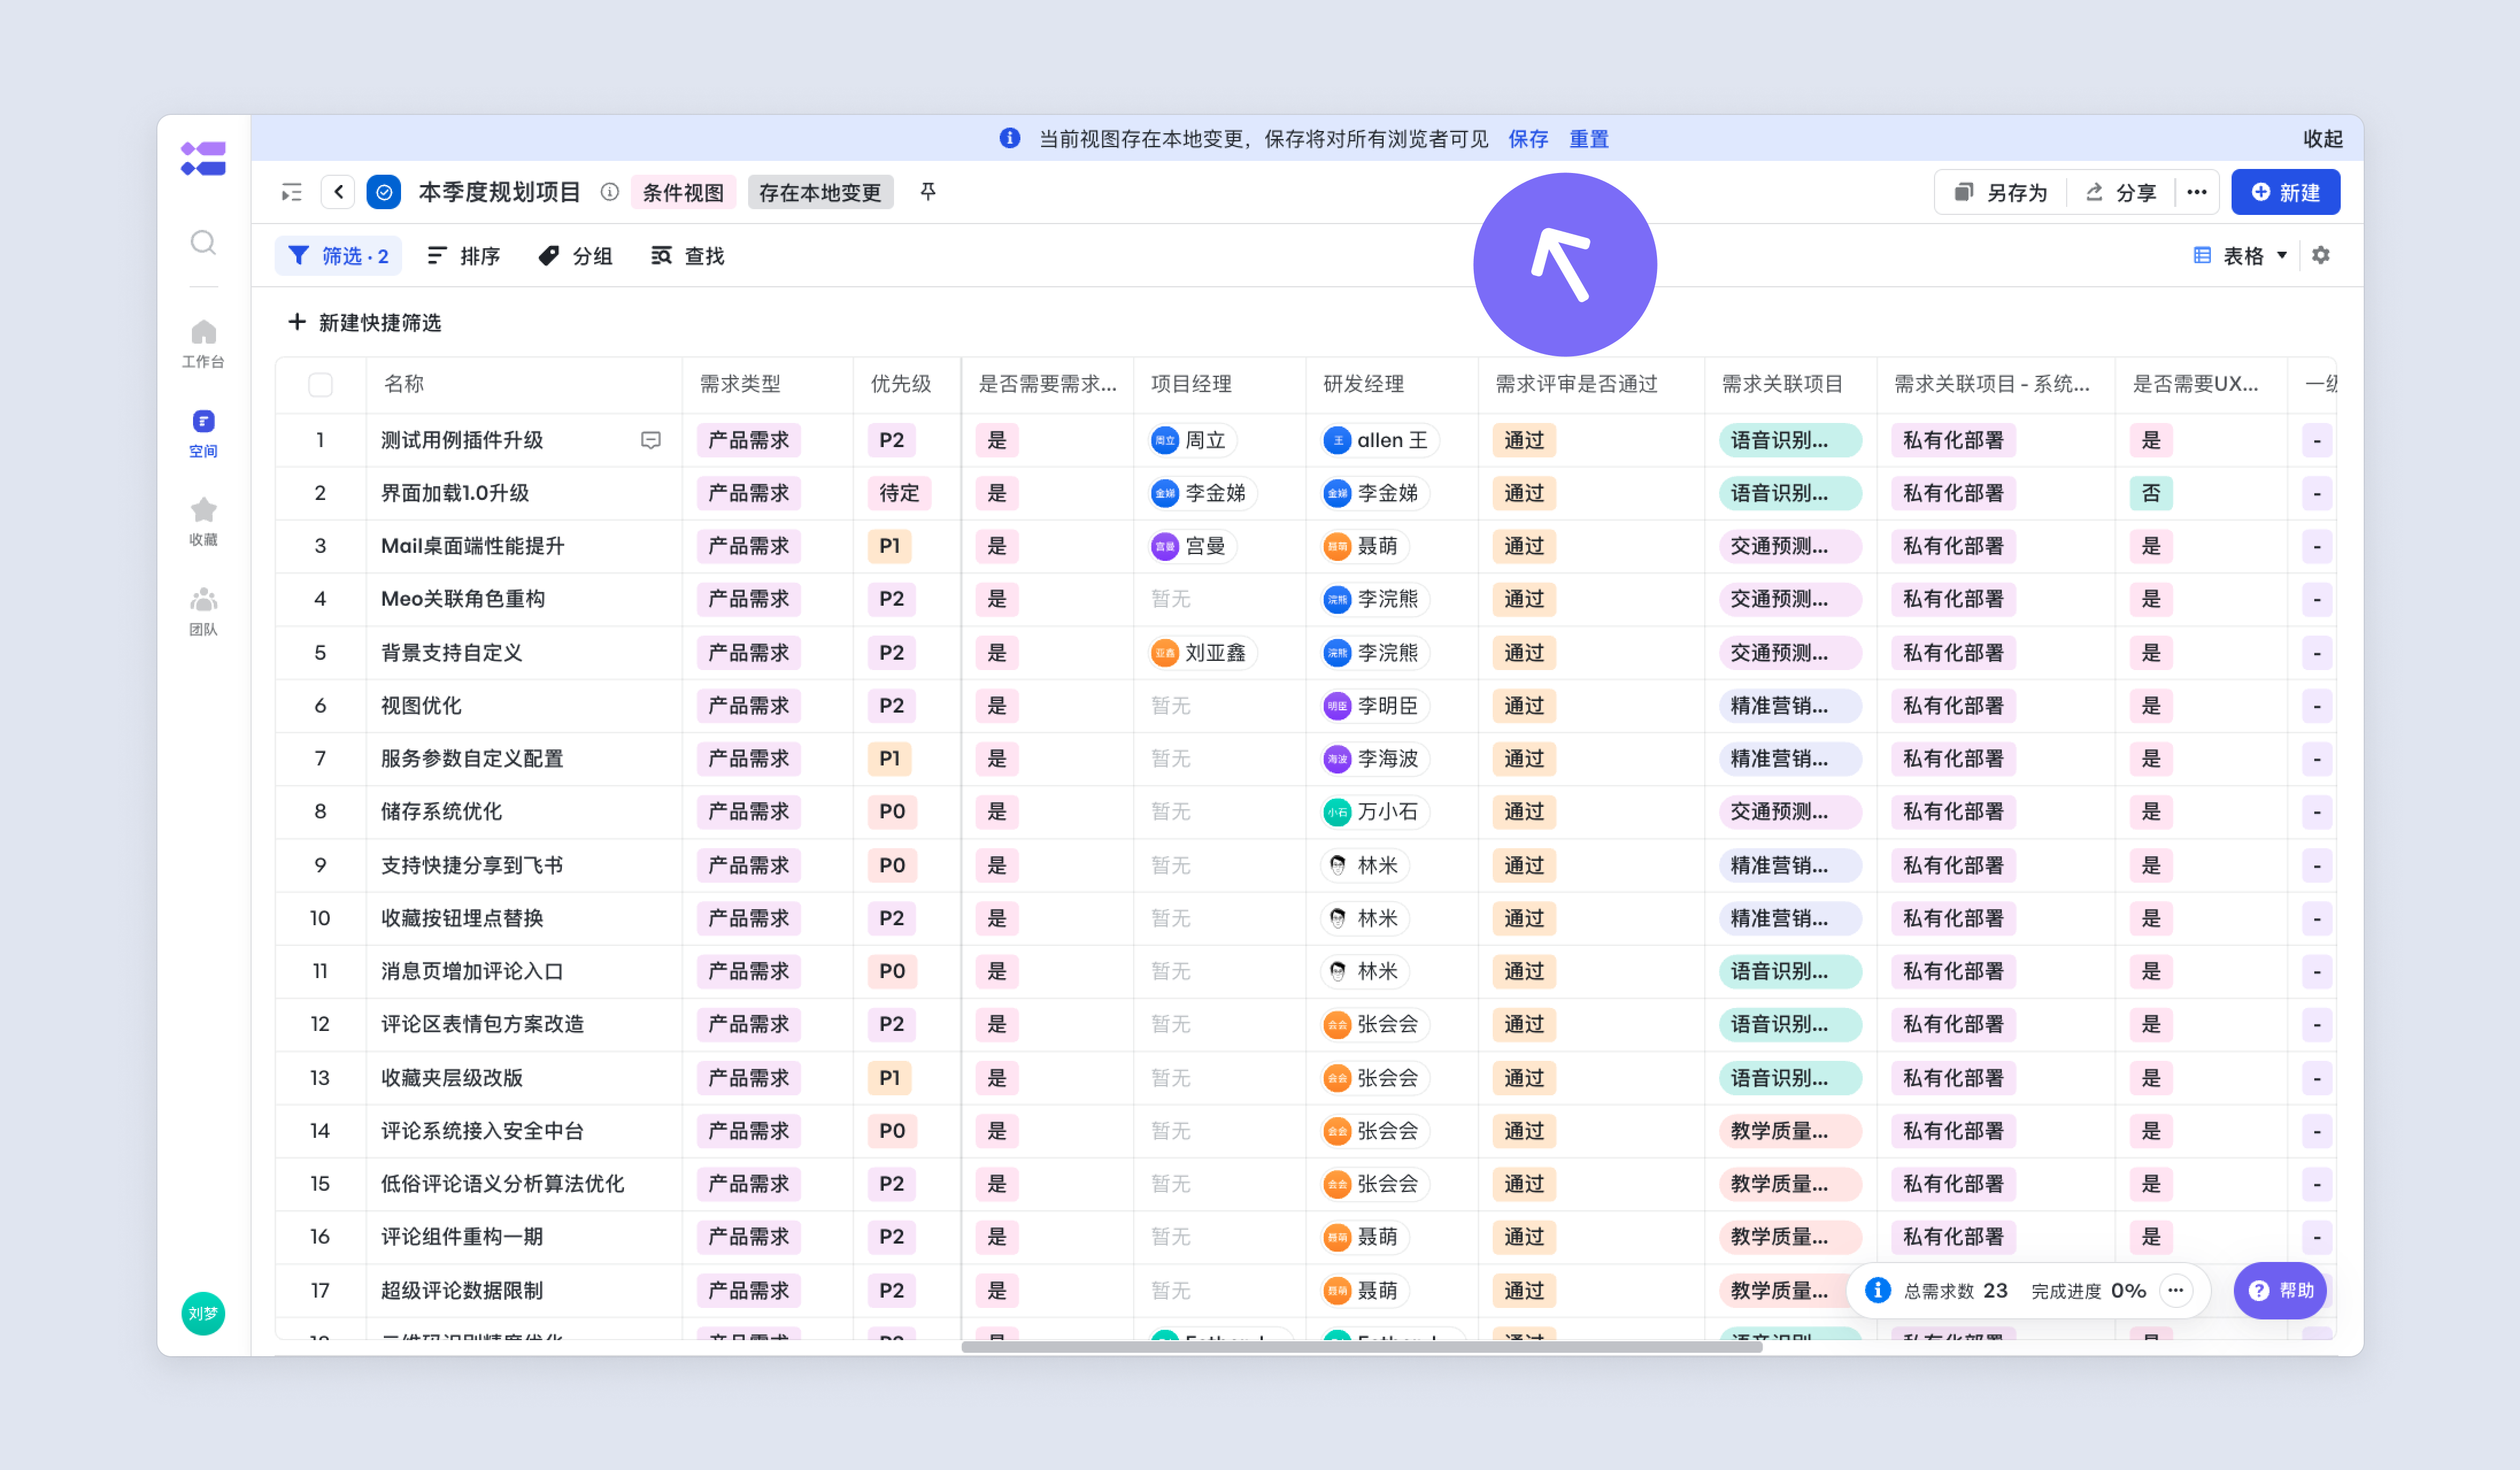This screenshot has width=2520, height=1470.
Task: Click the app logo in the sidebar
Action: [x=203, y=159]
